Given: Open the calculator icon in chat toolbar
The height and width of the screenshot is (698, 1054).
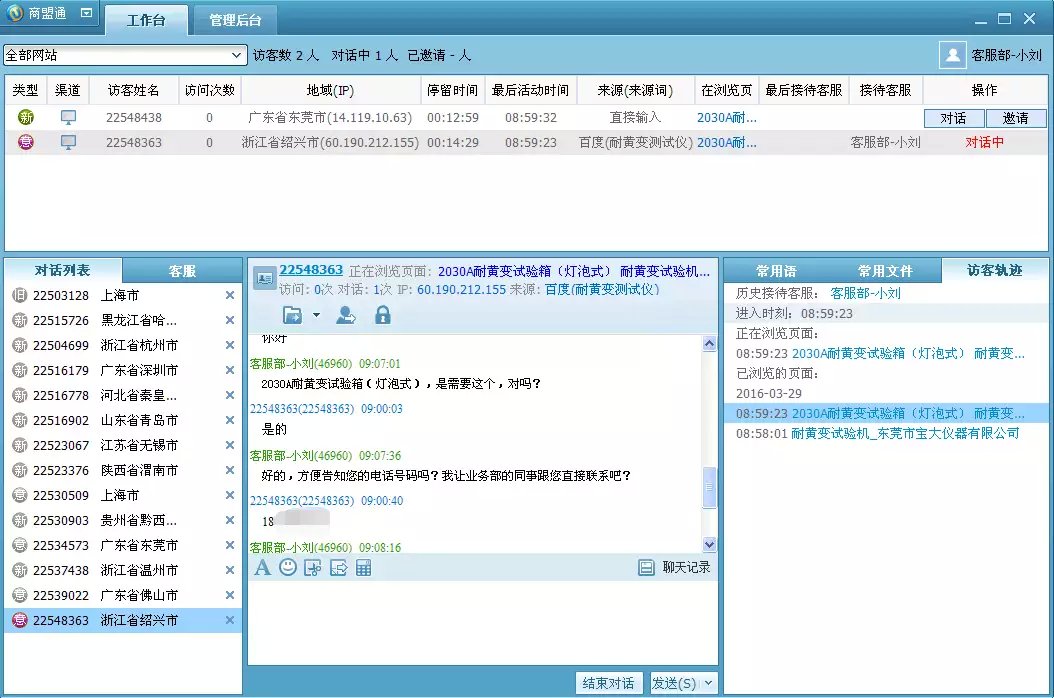Looking at the screenshot, I should coord(364,568).
